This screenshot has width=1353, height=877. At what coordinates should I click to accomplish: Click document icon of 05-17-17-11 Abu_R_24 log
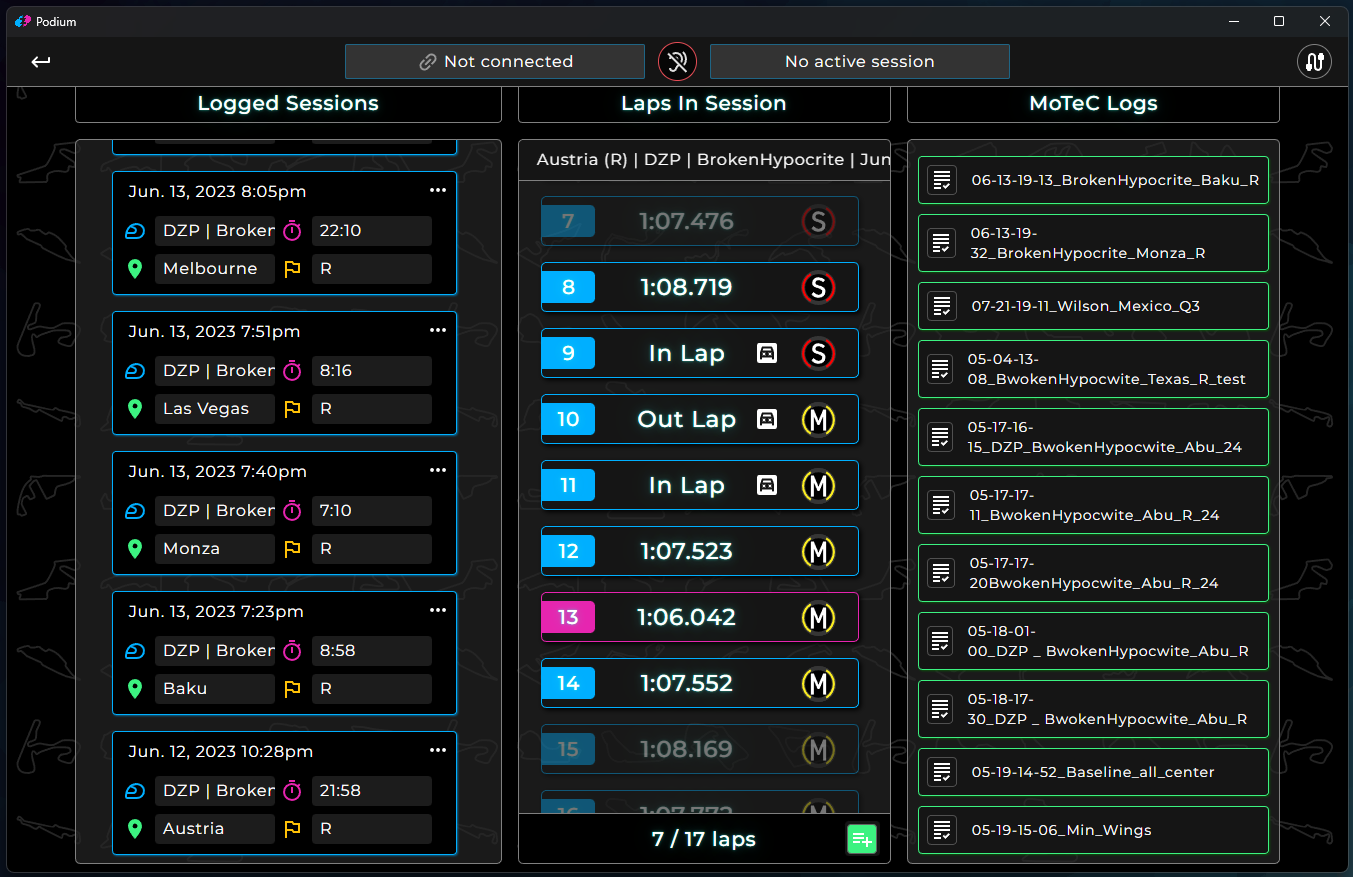click(x=940, y=505)
